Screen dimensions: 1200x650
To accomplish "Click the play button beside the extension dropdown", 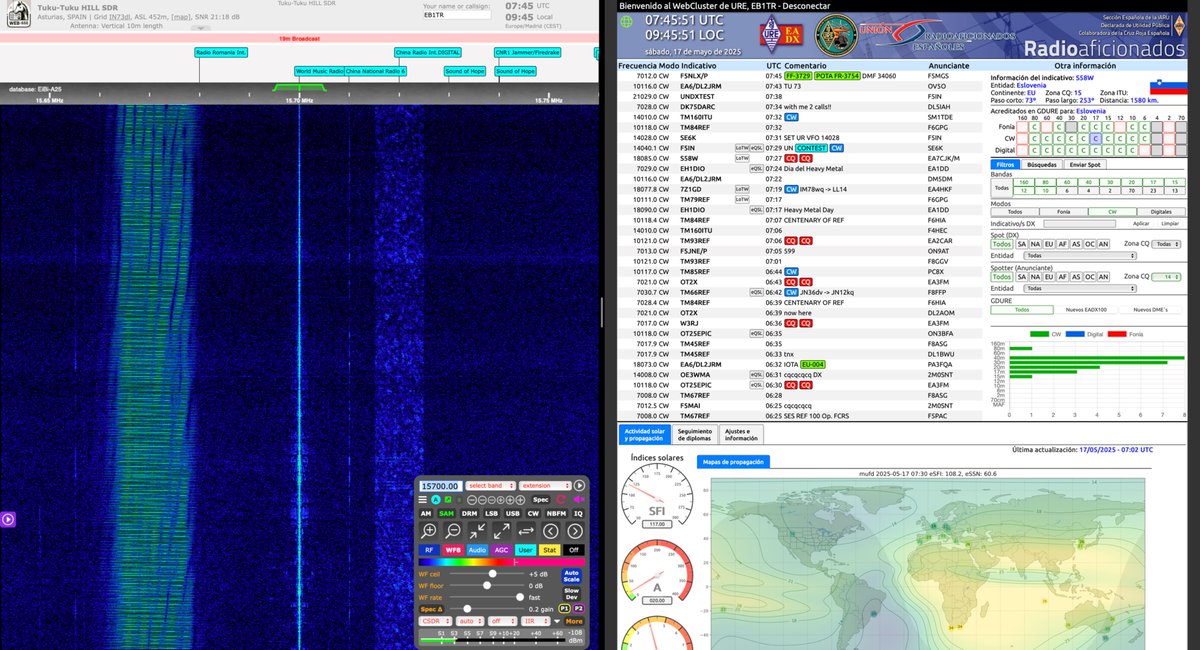I will pos(579,486).
